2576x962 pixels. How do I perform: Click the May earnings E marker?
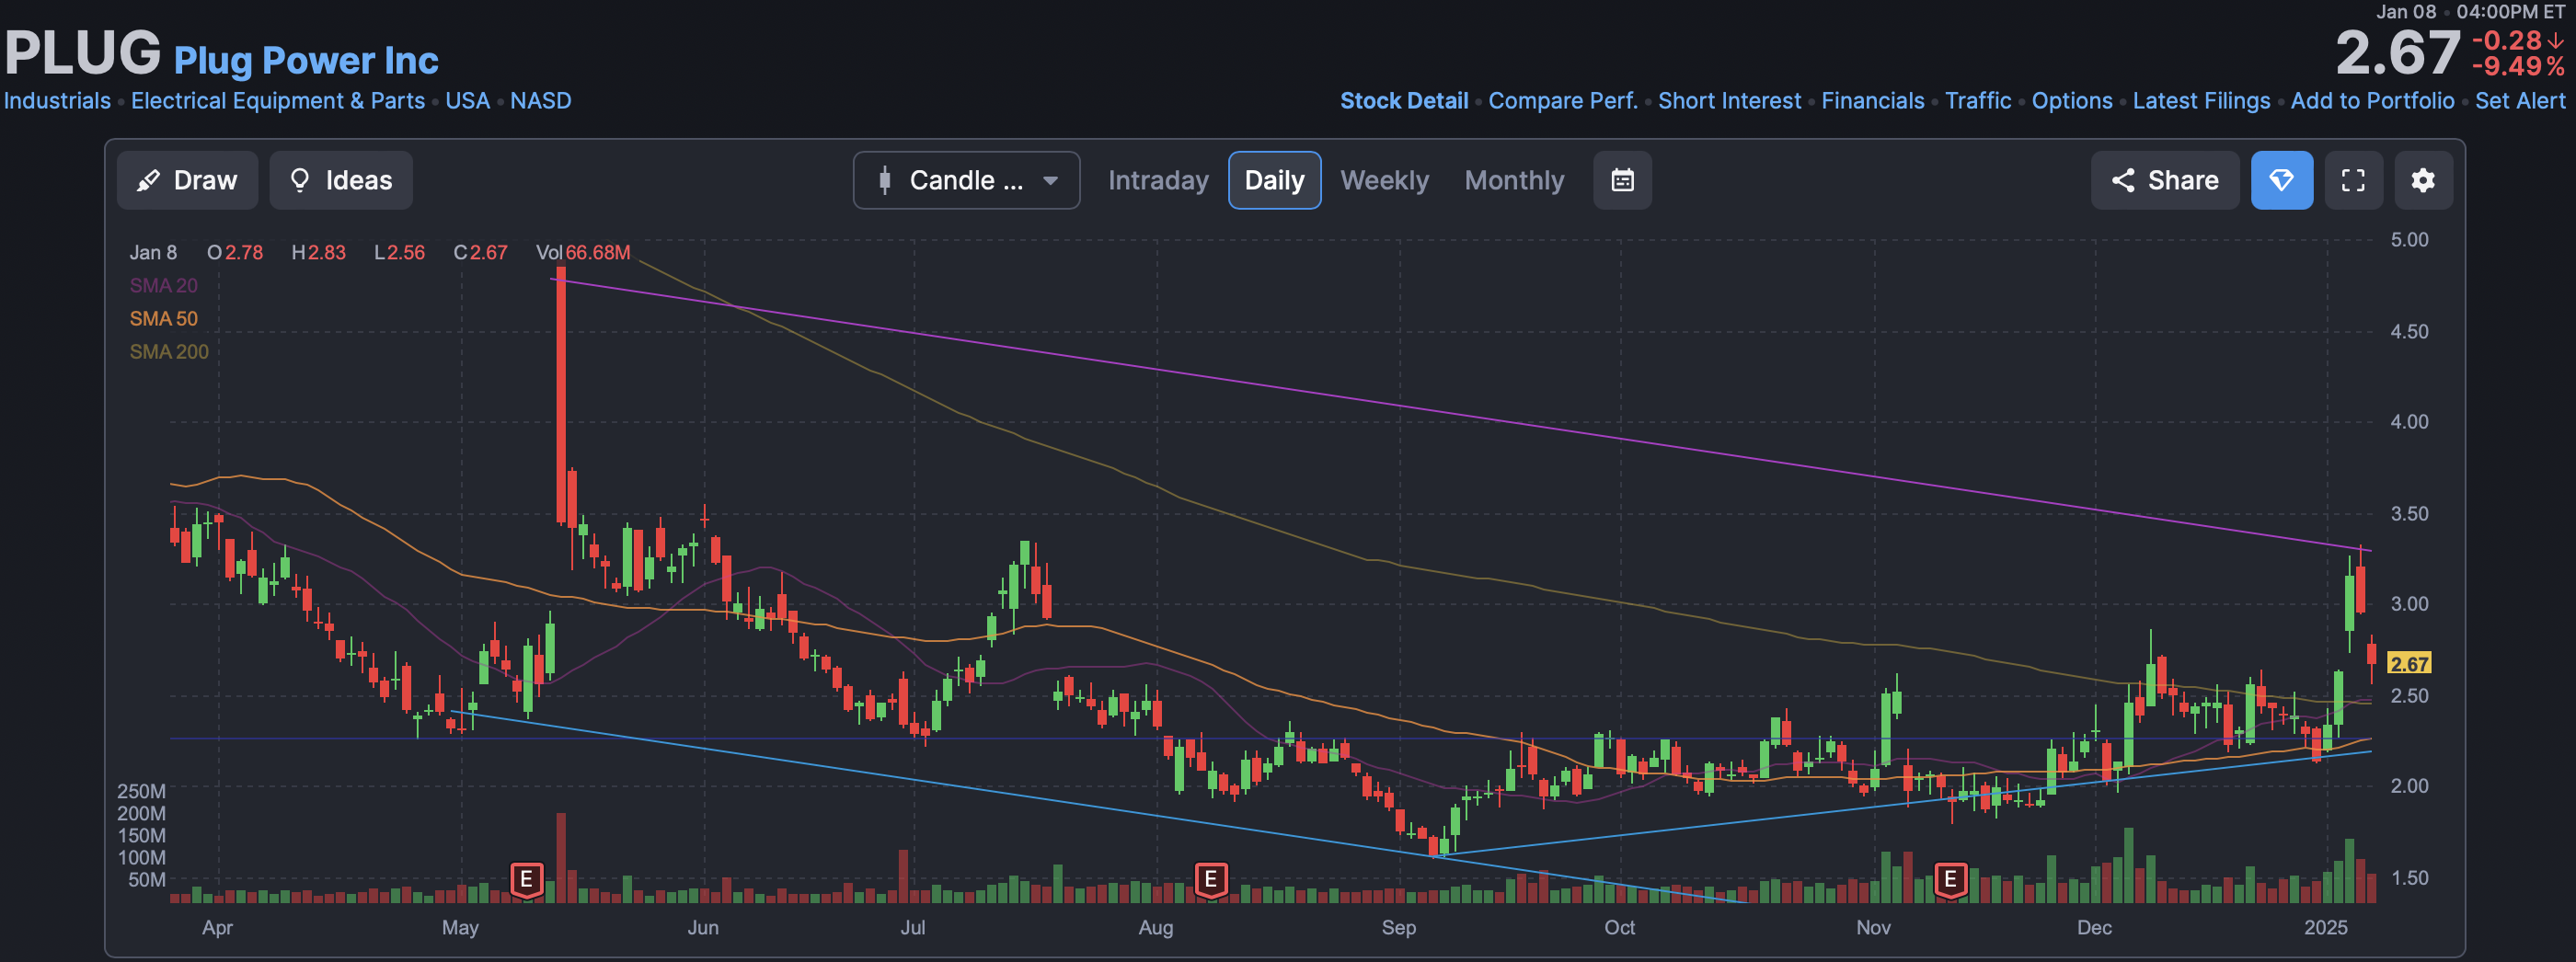(x=526, y=880)
